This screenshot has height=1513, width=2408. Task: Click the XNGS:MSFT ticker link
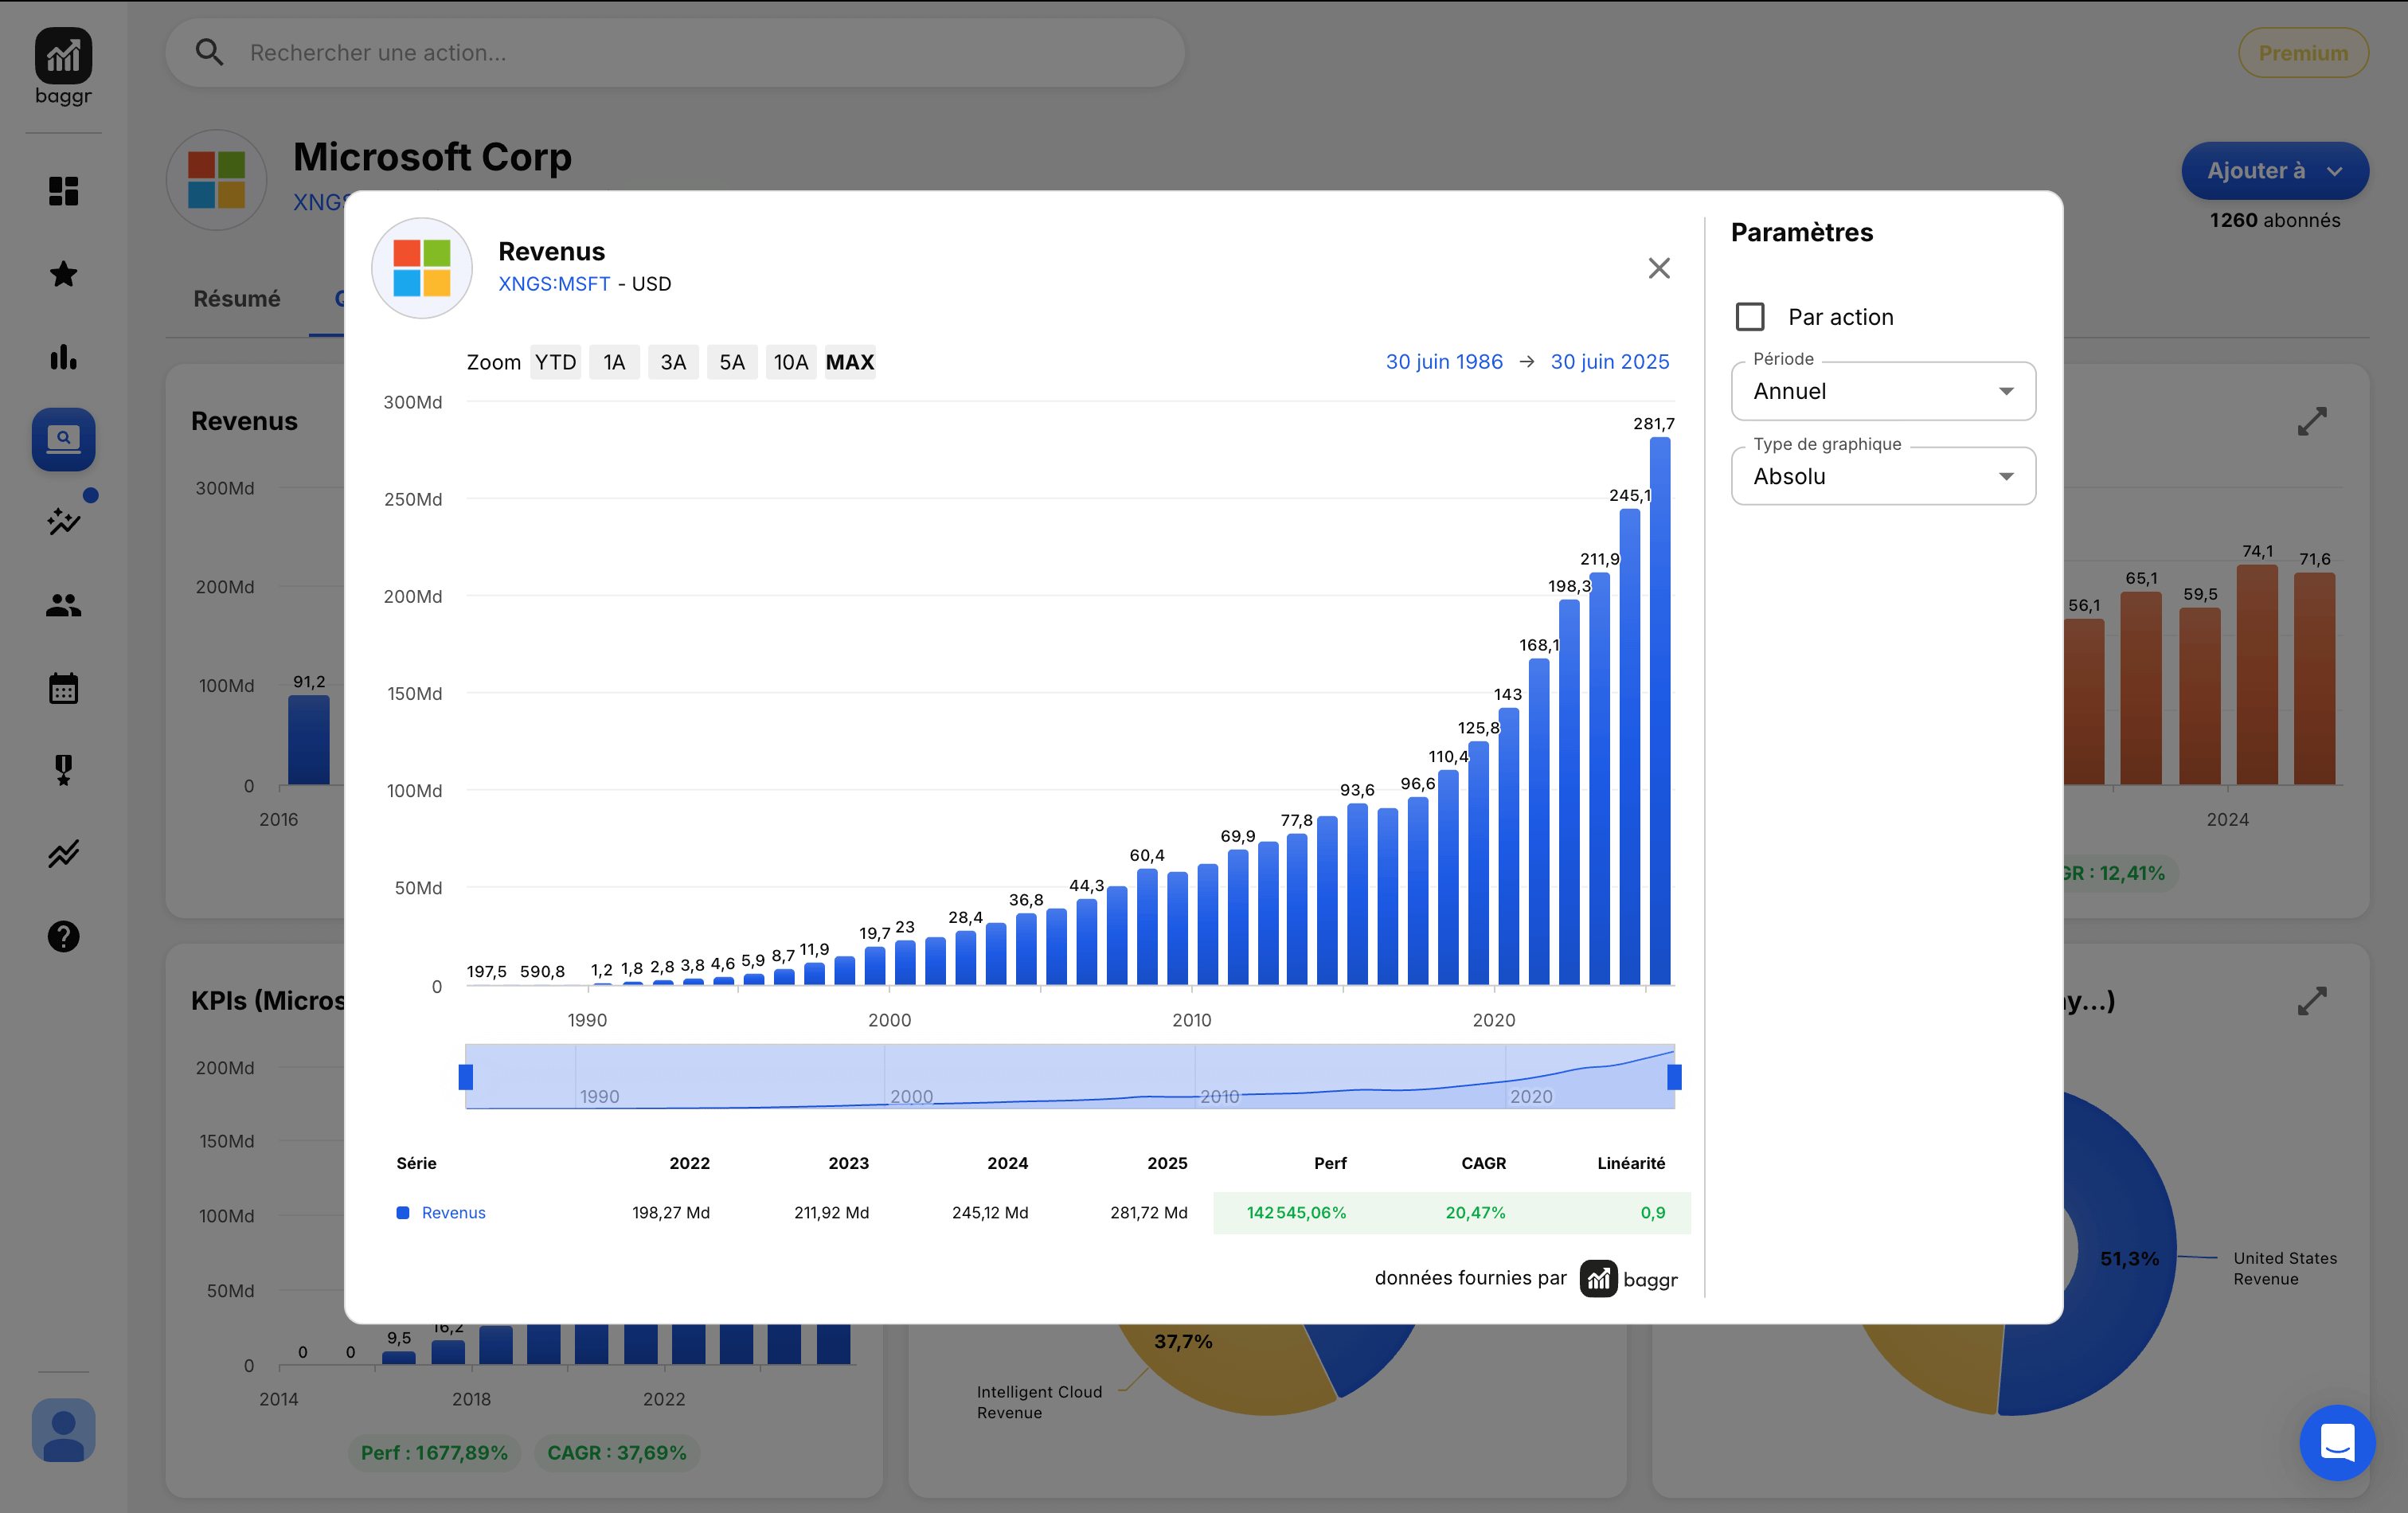(x=554, y=284)
